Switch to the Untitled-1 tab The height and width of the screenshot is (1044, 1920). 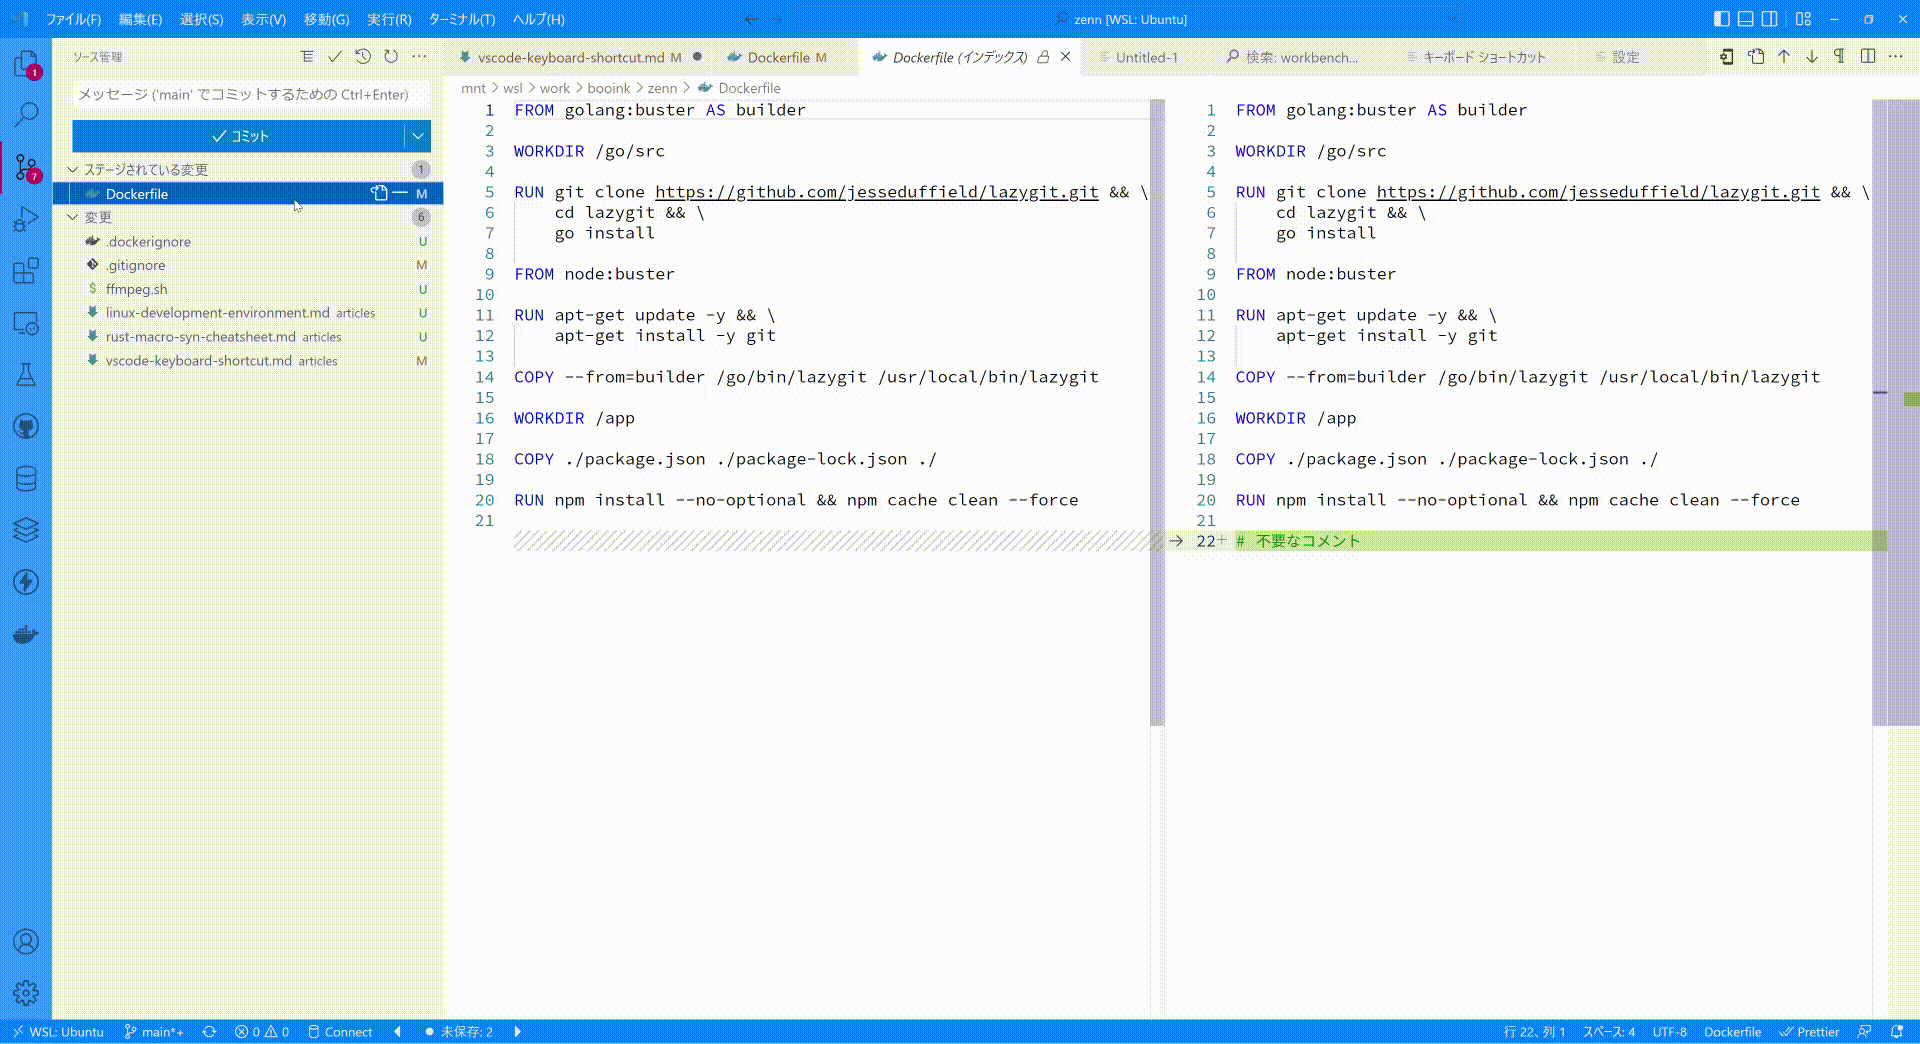[x=1147, y=57]
